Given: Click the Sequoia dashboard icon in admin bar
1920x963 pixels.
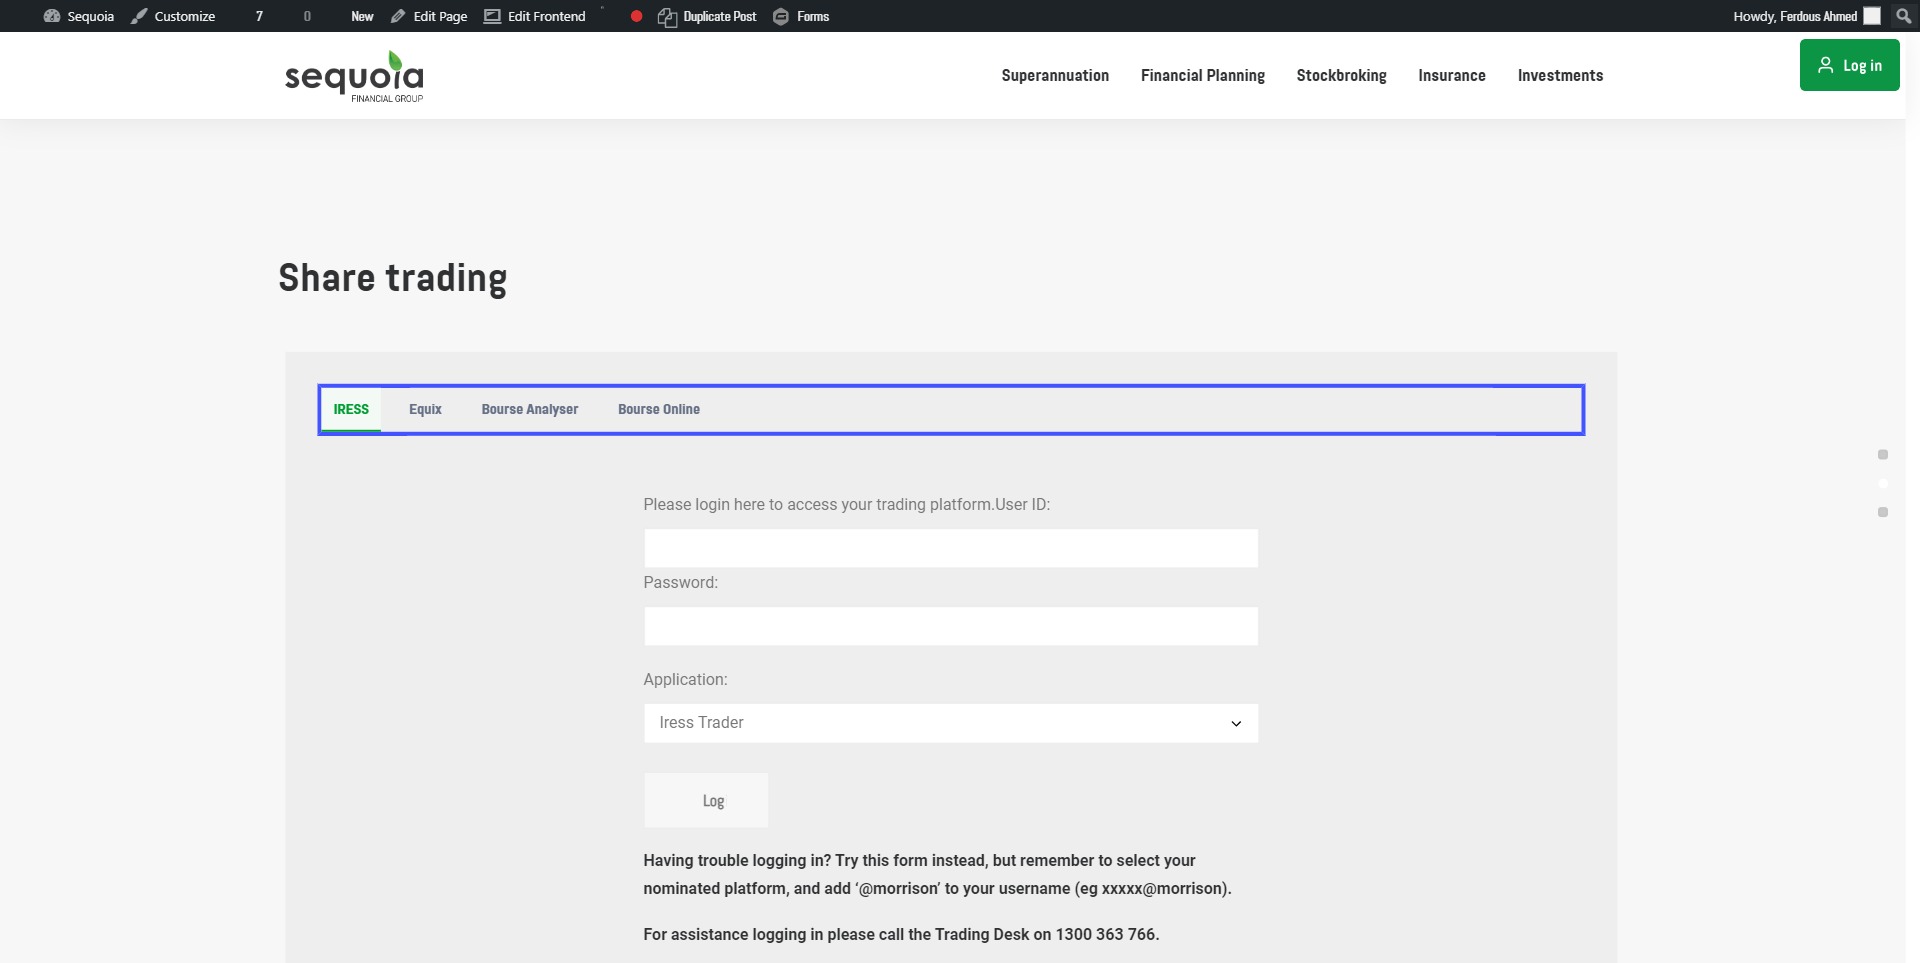Looking at the screenshot, I should [52, 16].
